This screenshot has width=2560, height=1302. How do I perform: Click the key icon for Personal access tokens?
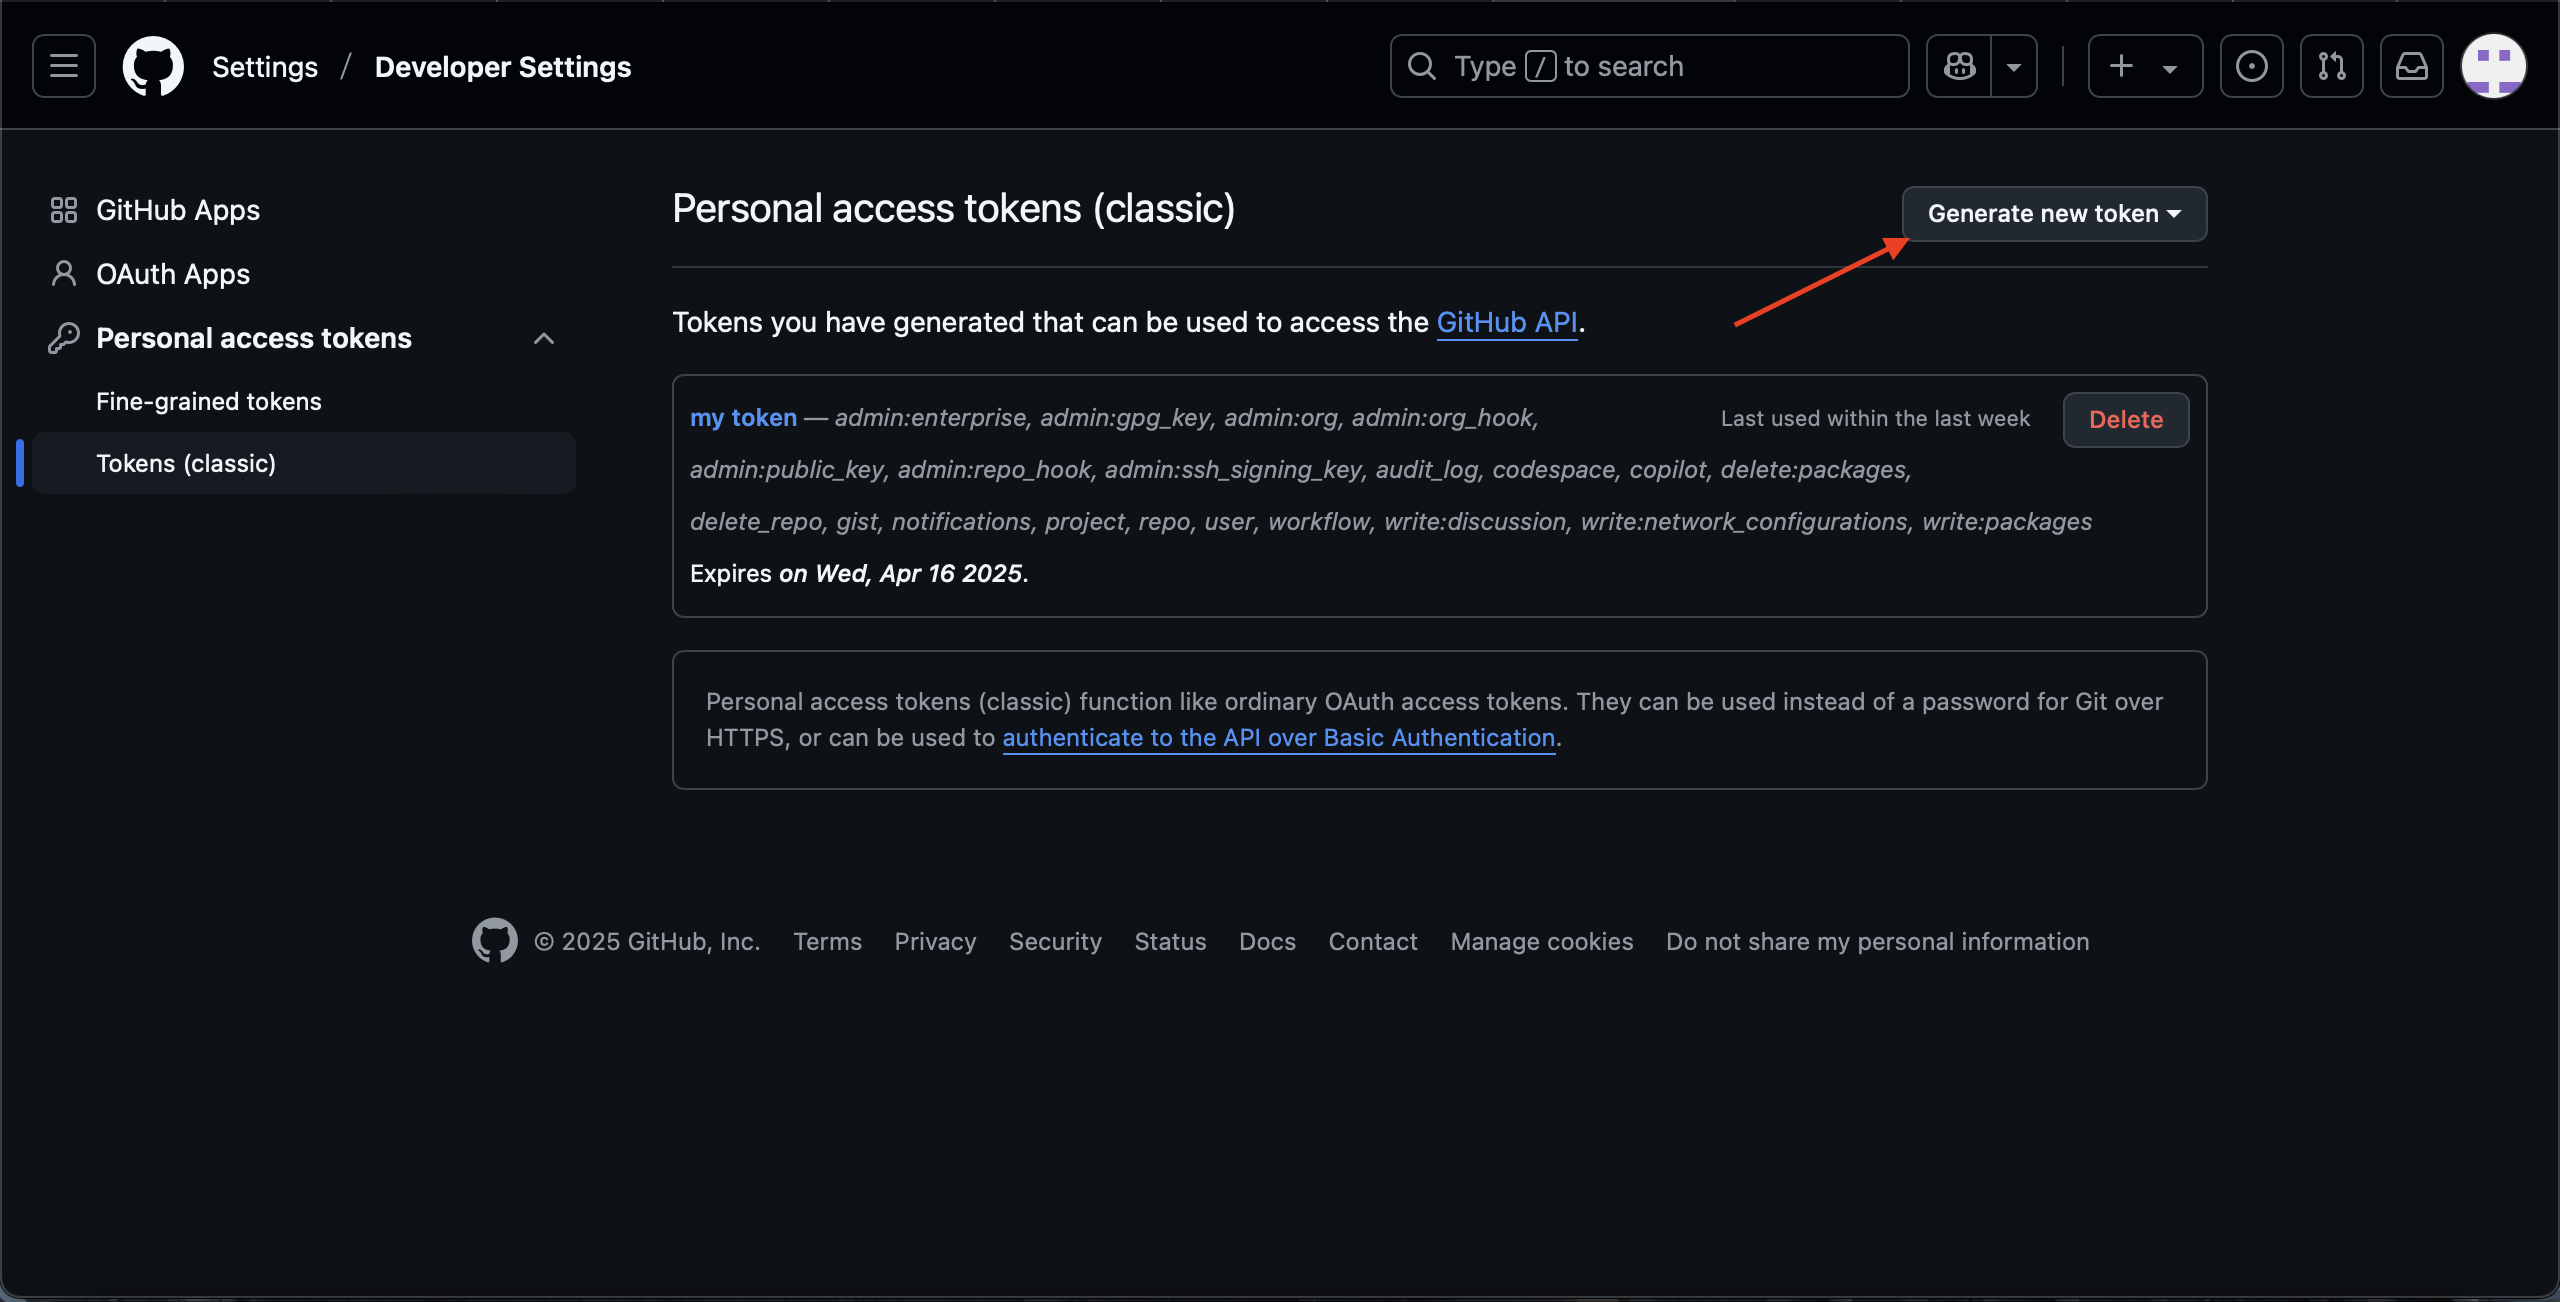[x=64, y=338]
